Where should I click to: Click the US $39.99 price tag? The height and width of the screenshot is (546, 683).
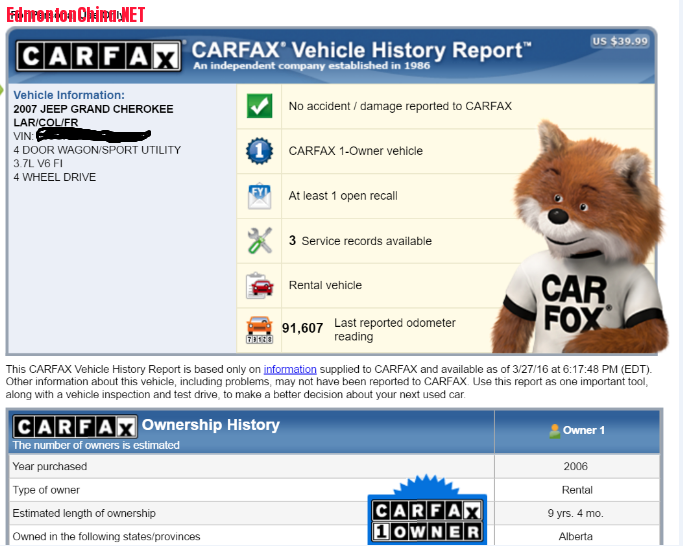(x=620, y=41)
